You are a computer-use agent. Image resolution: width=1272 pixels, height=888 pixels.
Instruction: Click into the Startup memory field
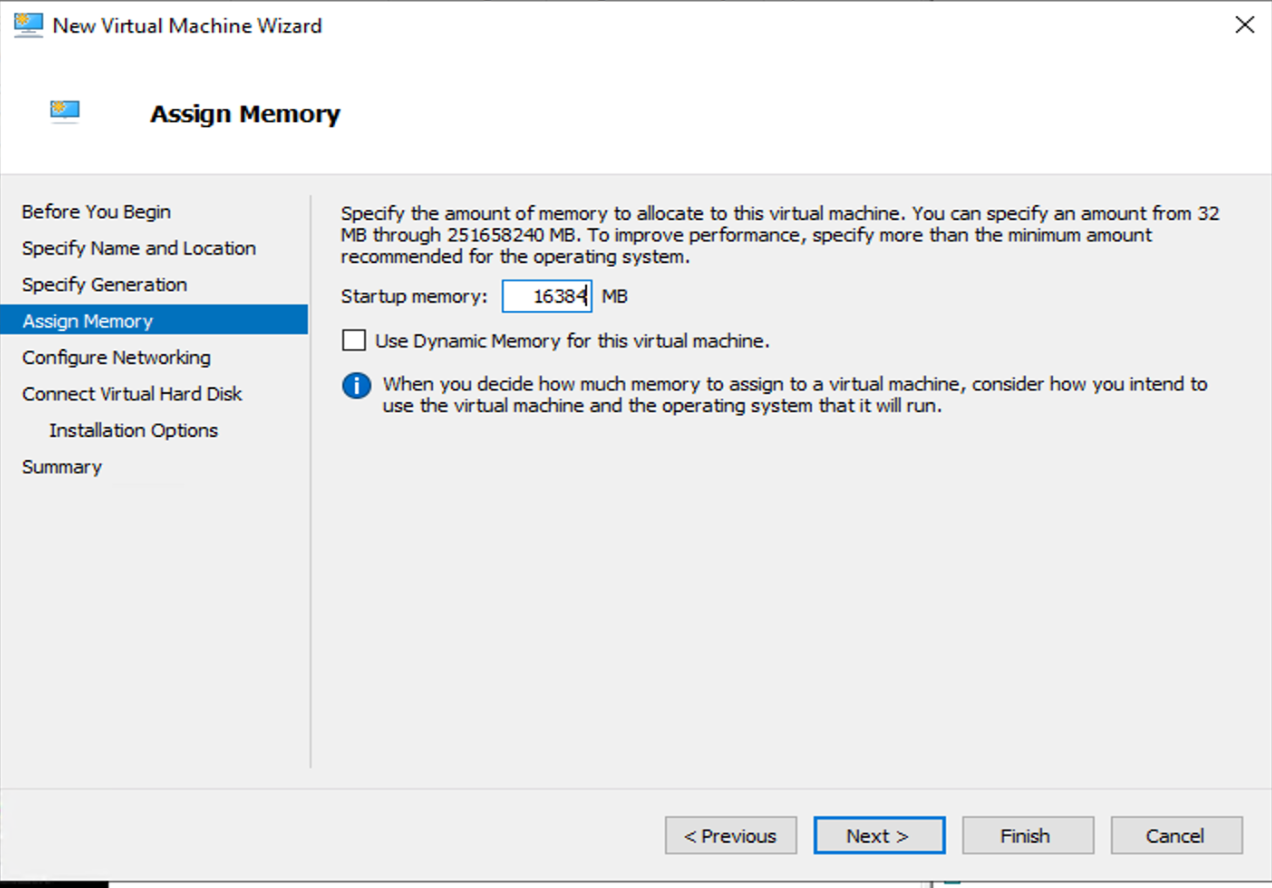click(546, 297)
